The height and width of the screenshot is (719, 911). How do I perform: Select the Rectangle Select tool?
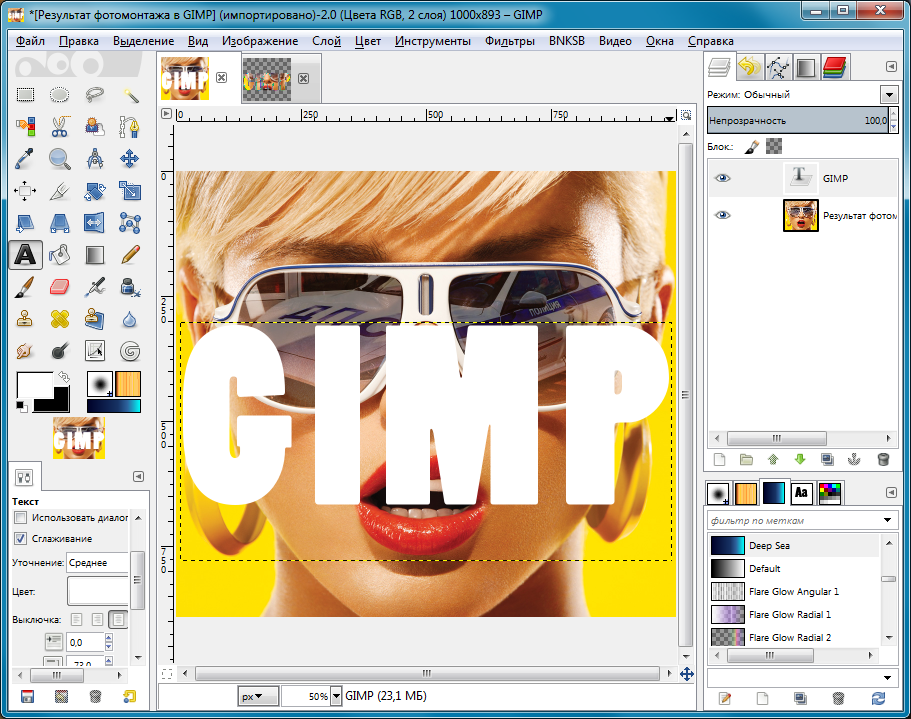[x=25, y=95]
